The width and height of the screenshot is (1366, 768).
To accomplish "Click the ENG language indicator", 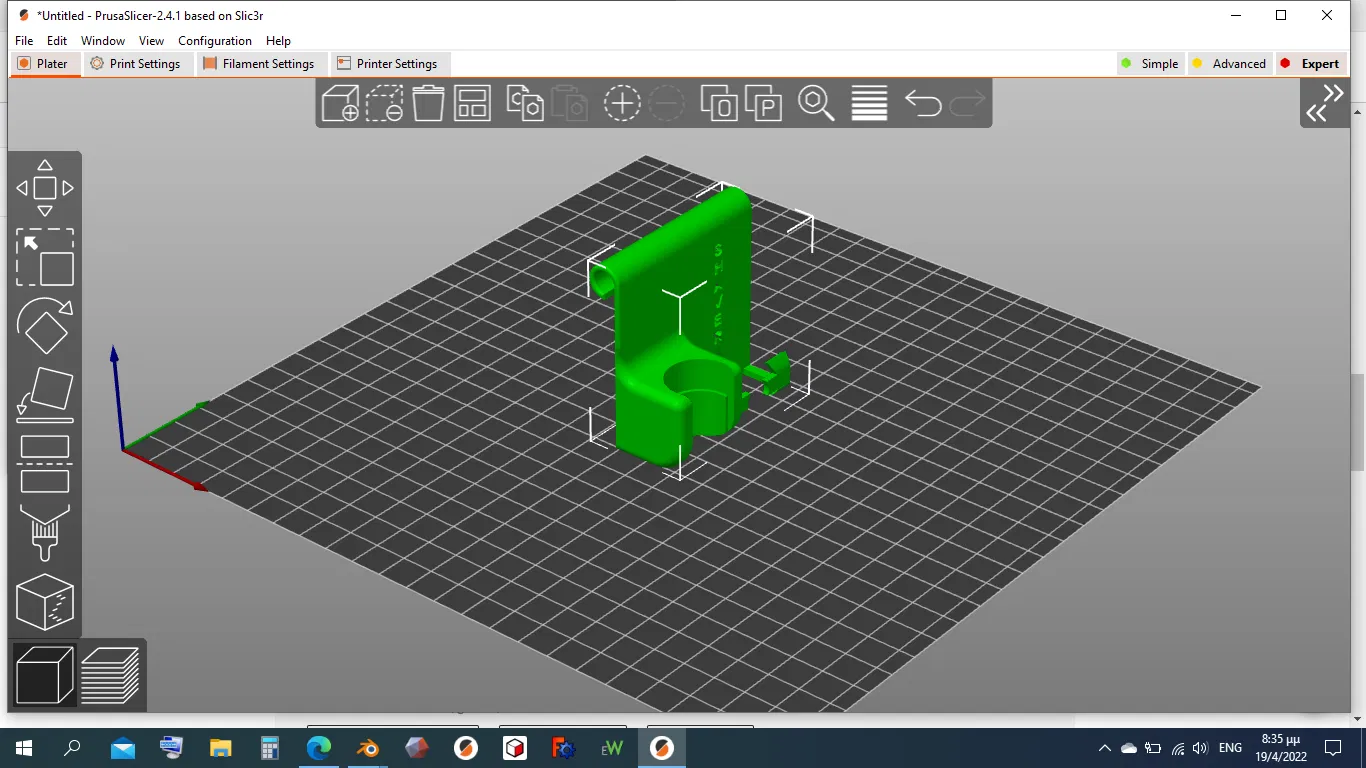I will (1230, 747).
